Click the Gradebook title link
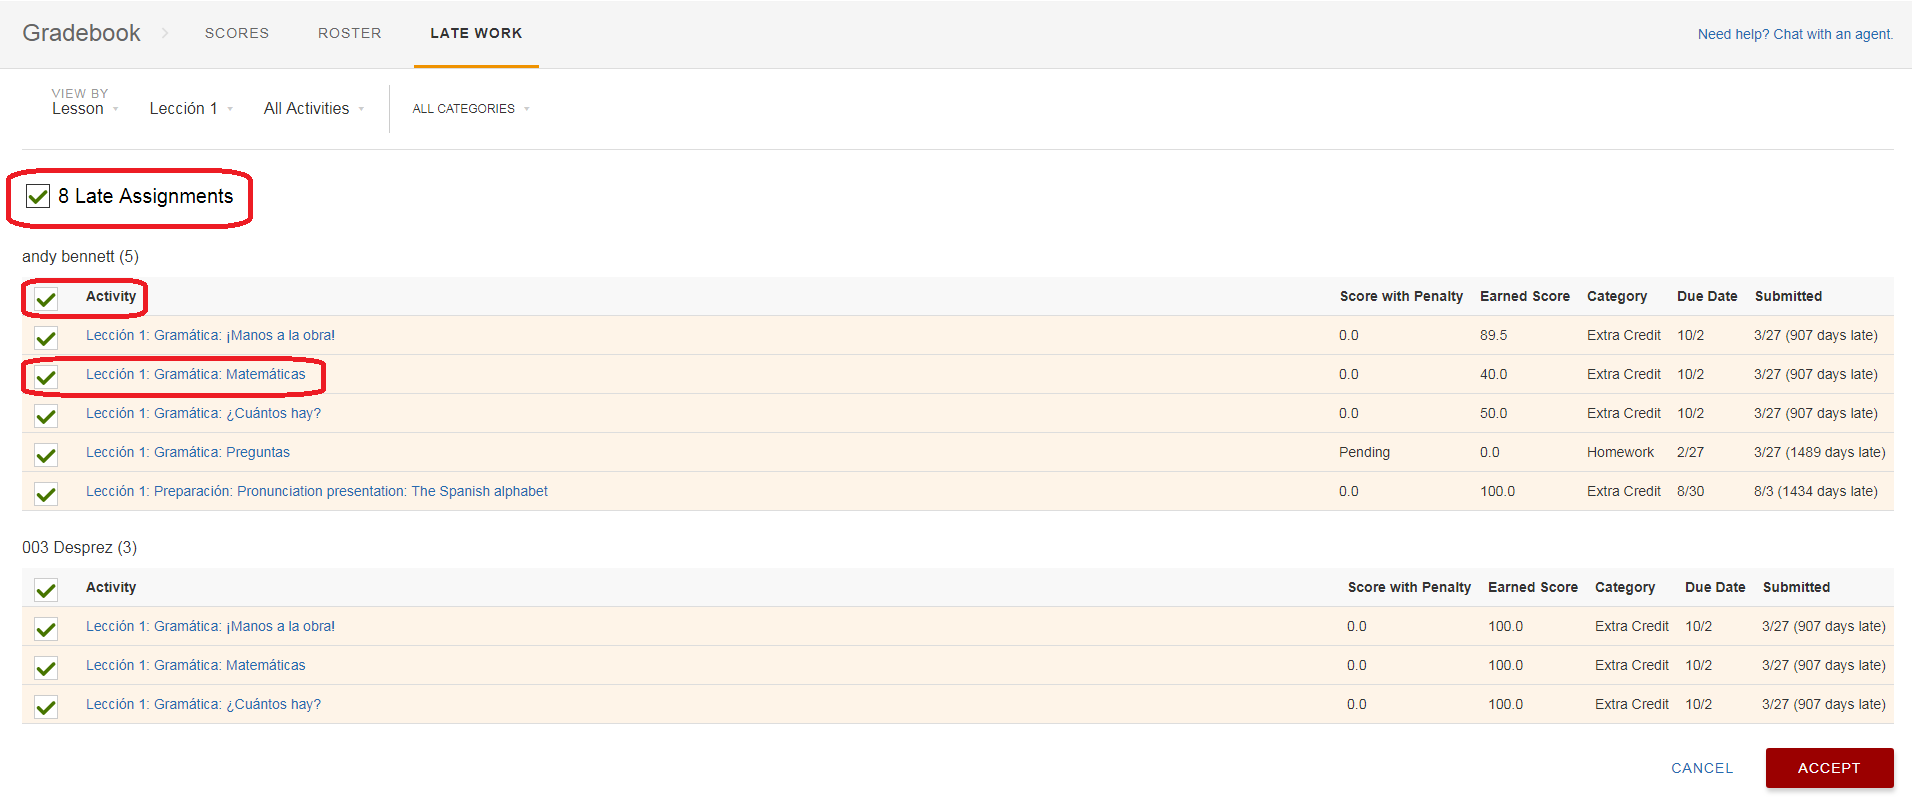1912x801 pixels. 81,33
